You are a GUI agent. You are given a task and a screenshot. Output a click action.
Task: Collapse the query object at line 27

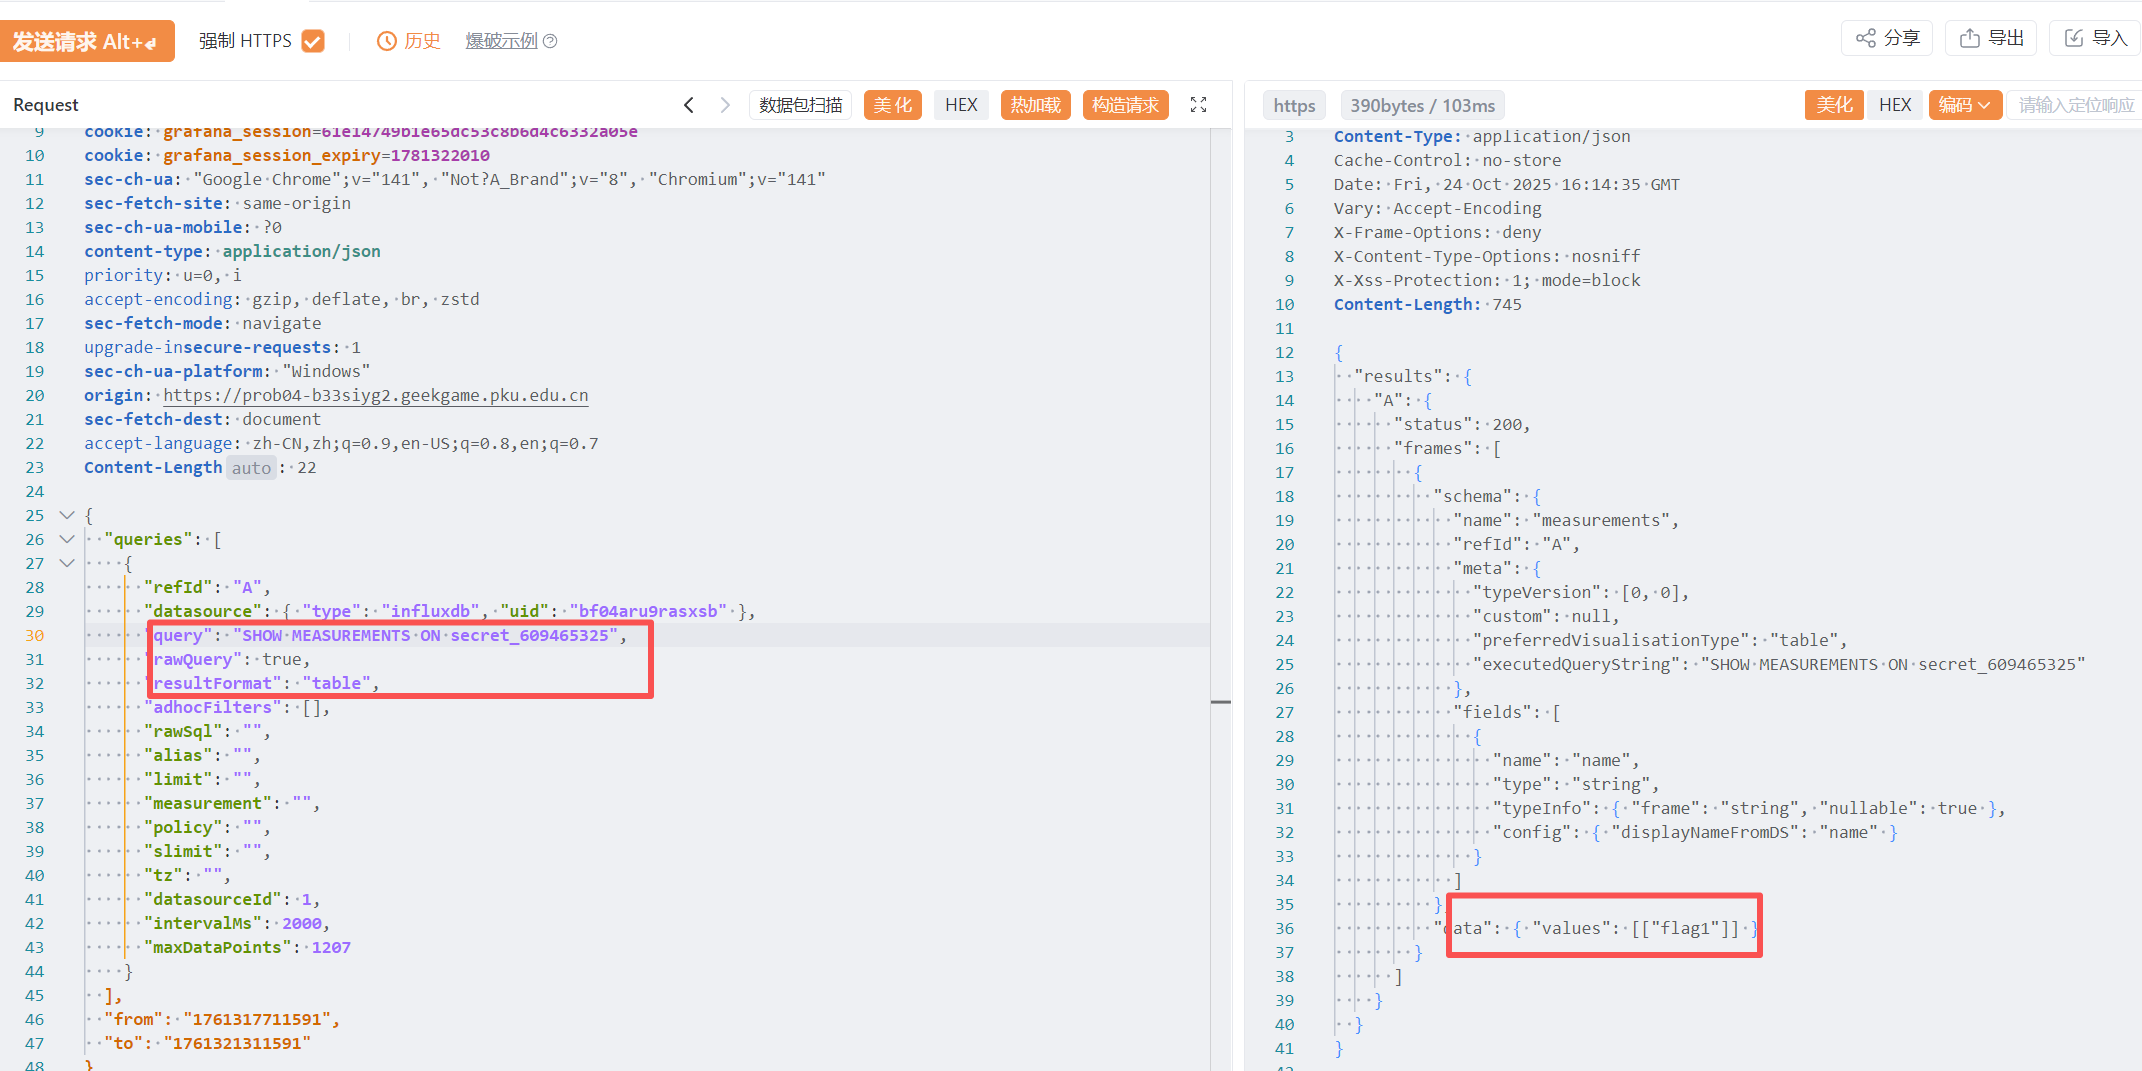coord(67,563)
